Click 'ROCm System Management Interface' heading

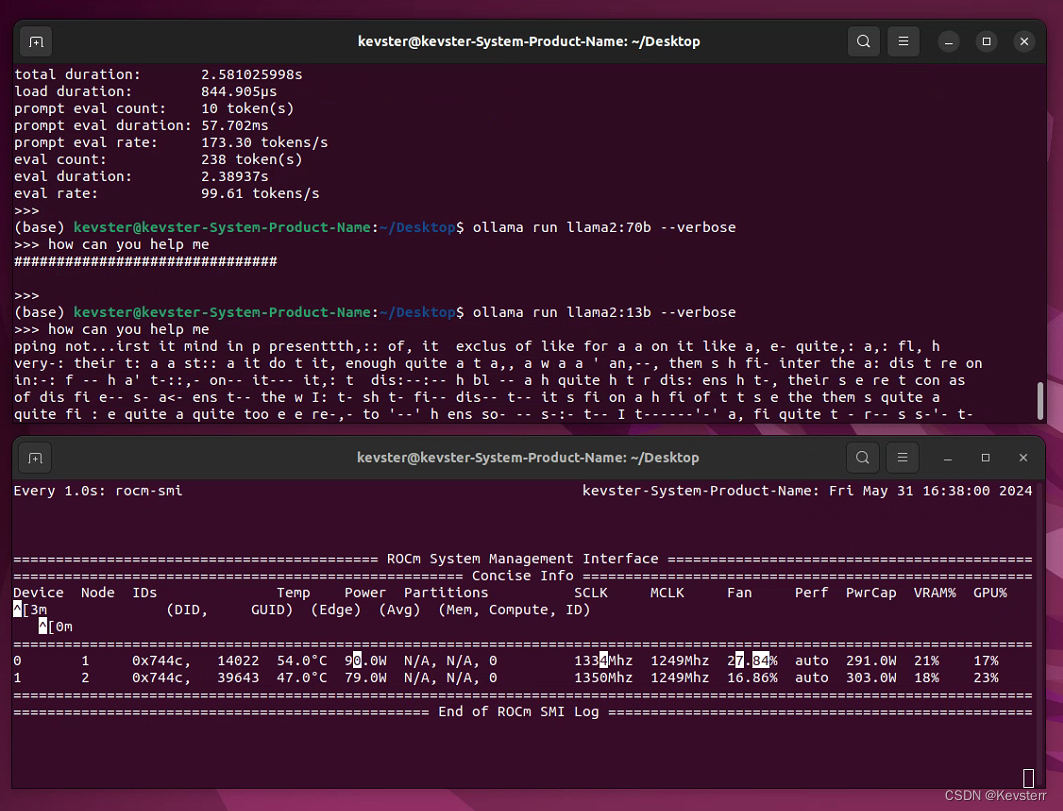[x=522, y=559]
